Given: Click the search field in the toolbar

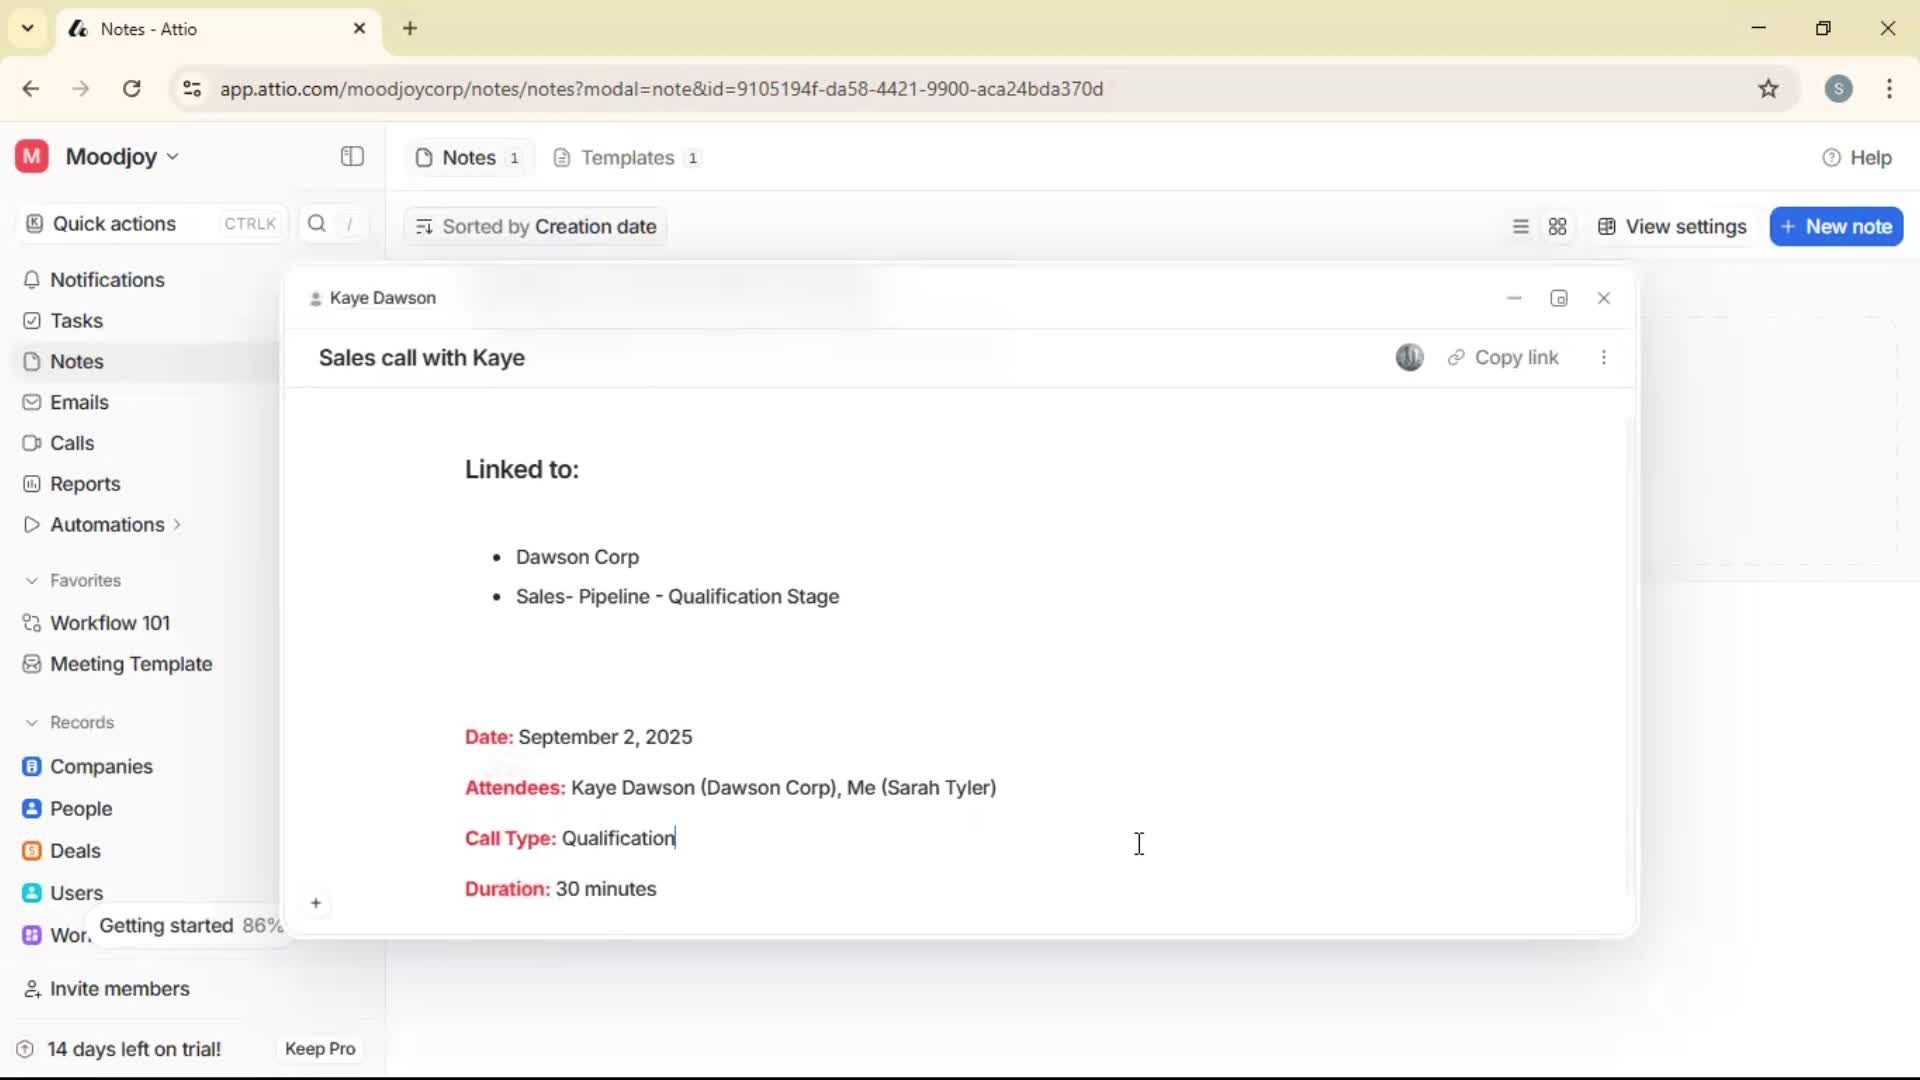Looking at the screenshot, I should click(x=330, y=224).
